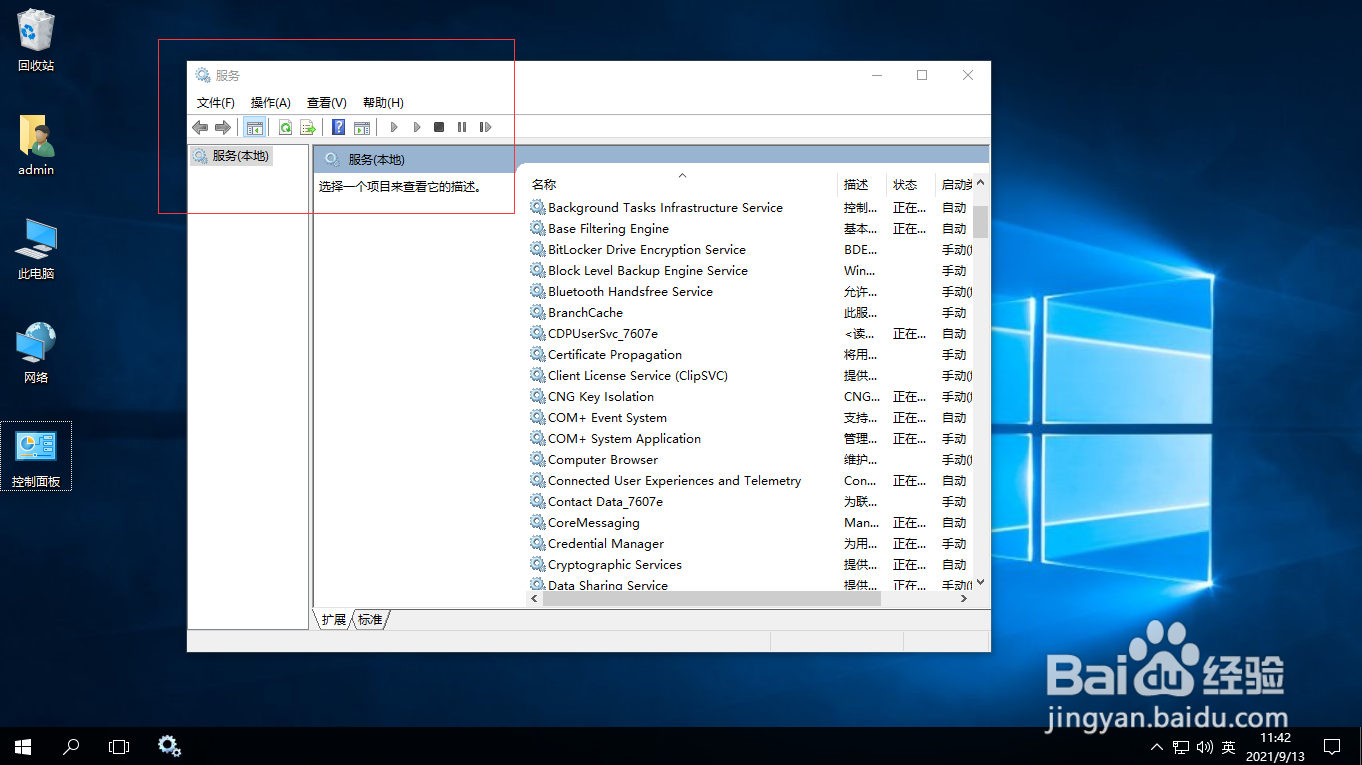1362x765 pixels.
Task: Click the Forward arrow in Services toolbar
Action: (x=223, y=127)
